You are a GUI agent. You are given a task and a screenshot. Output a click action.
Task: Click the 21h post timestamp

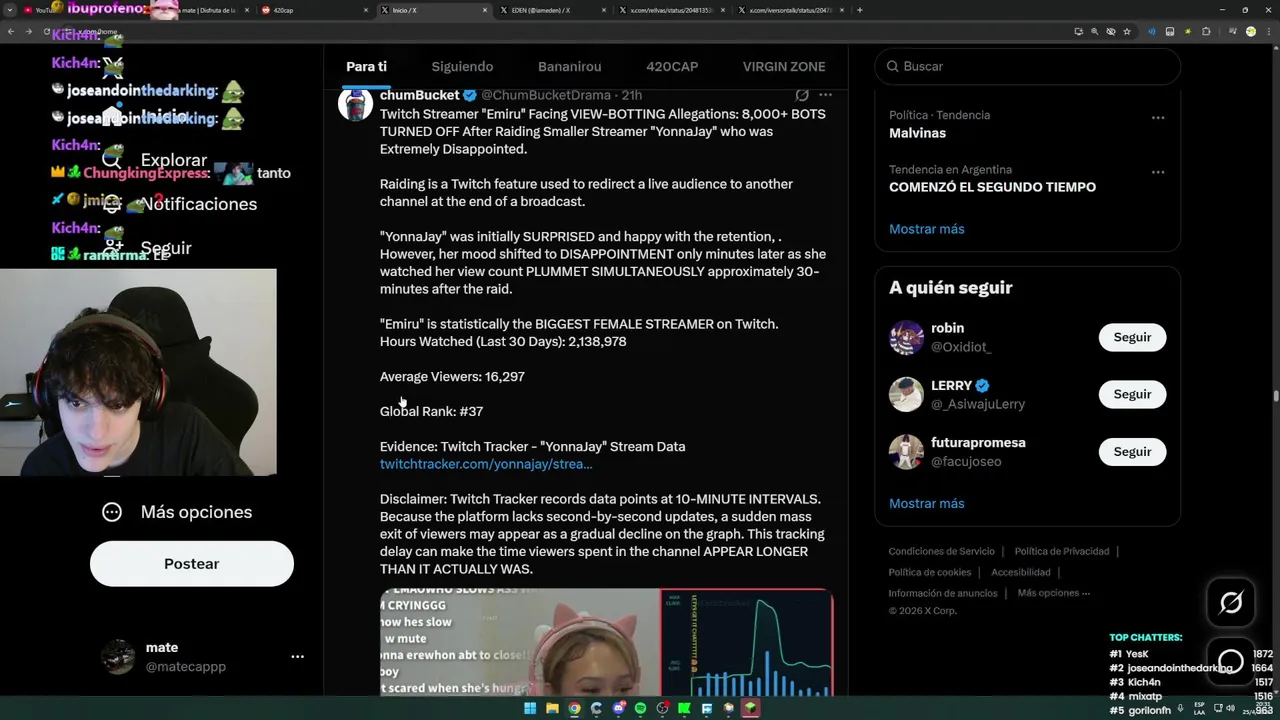coord(632,95)
